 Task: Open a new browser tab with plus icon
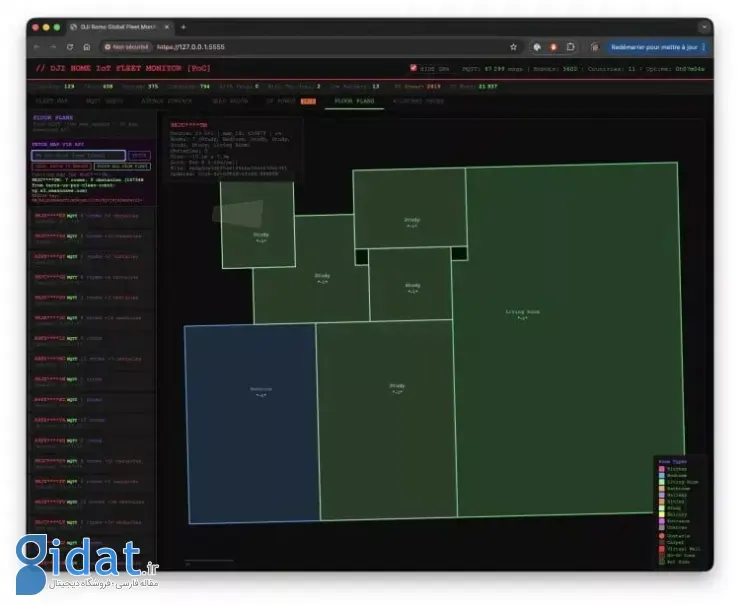click(183, 26)
